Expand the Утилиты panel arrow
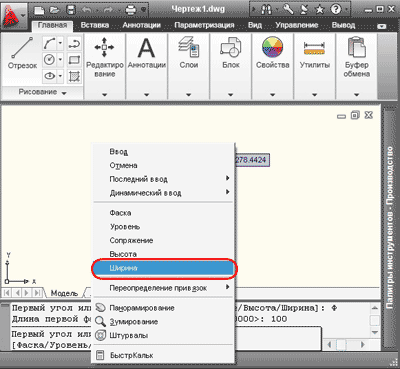 pyautogui.click(x=314, y=95)
